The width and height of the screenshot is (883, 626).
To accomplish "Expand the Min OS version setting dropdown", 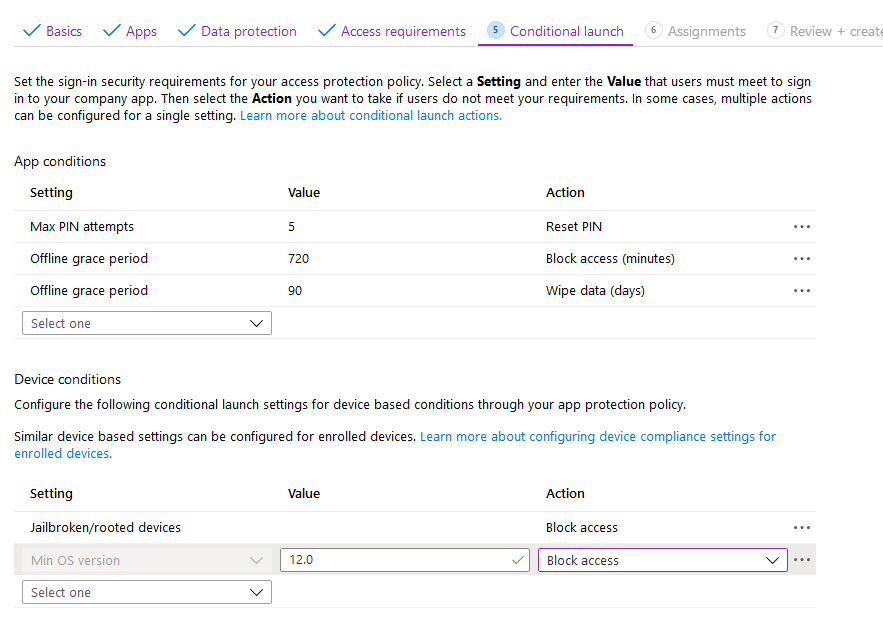I will click(146, 561).
